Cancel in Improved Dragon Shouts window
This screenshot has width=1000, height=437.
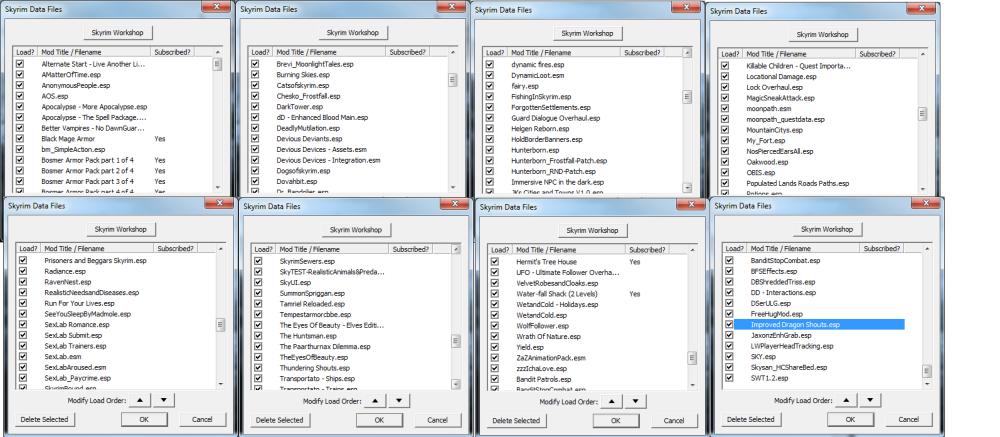pyautogui.click(x=909, y=419)
